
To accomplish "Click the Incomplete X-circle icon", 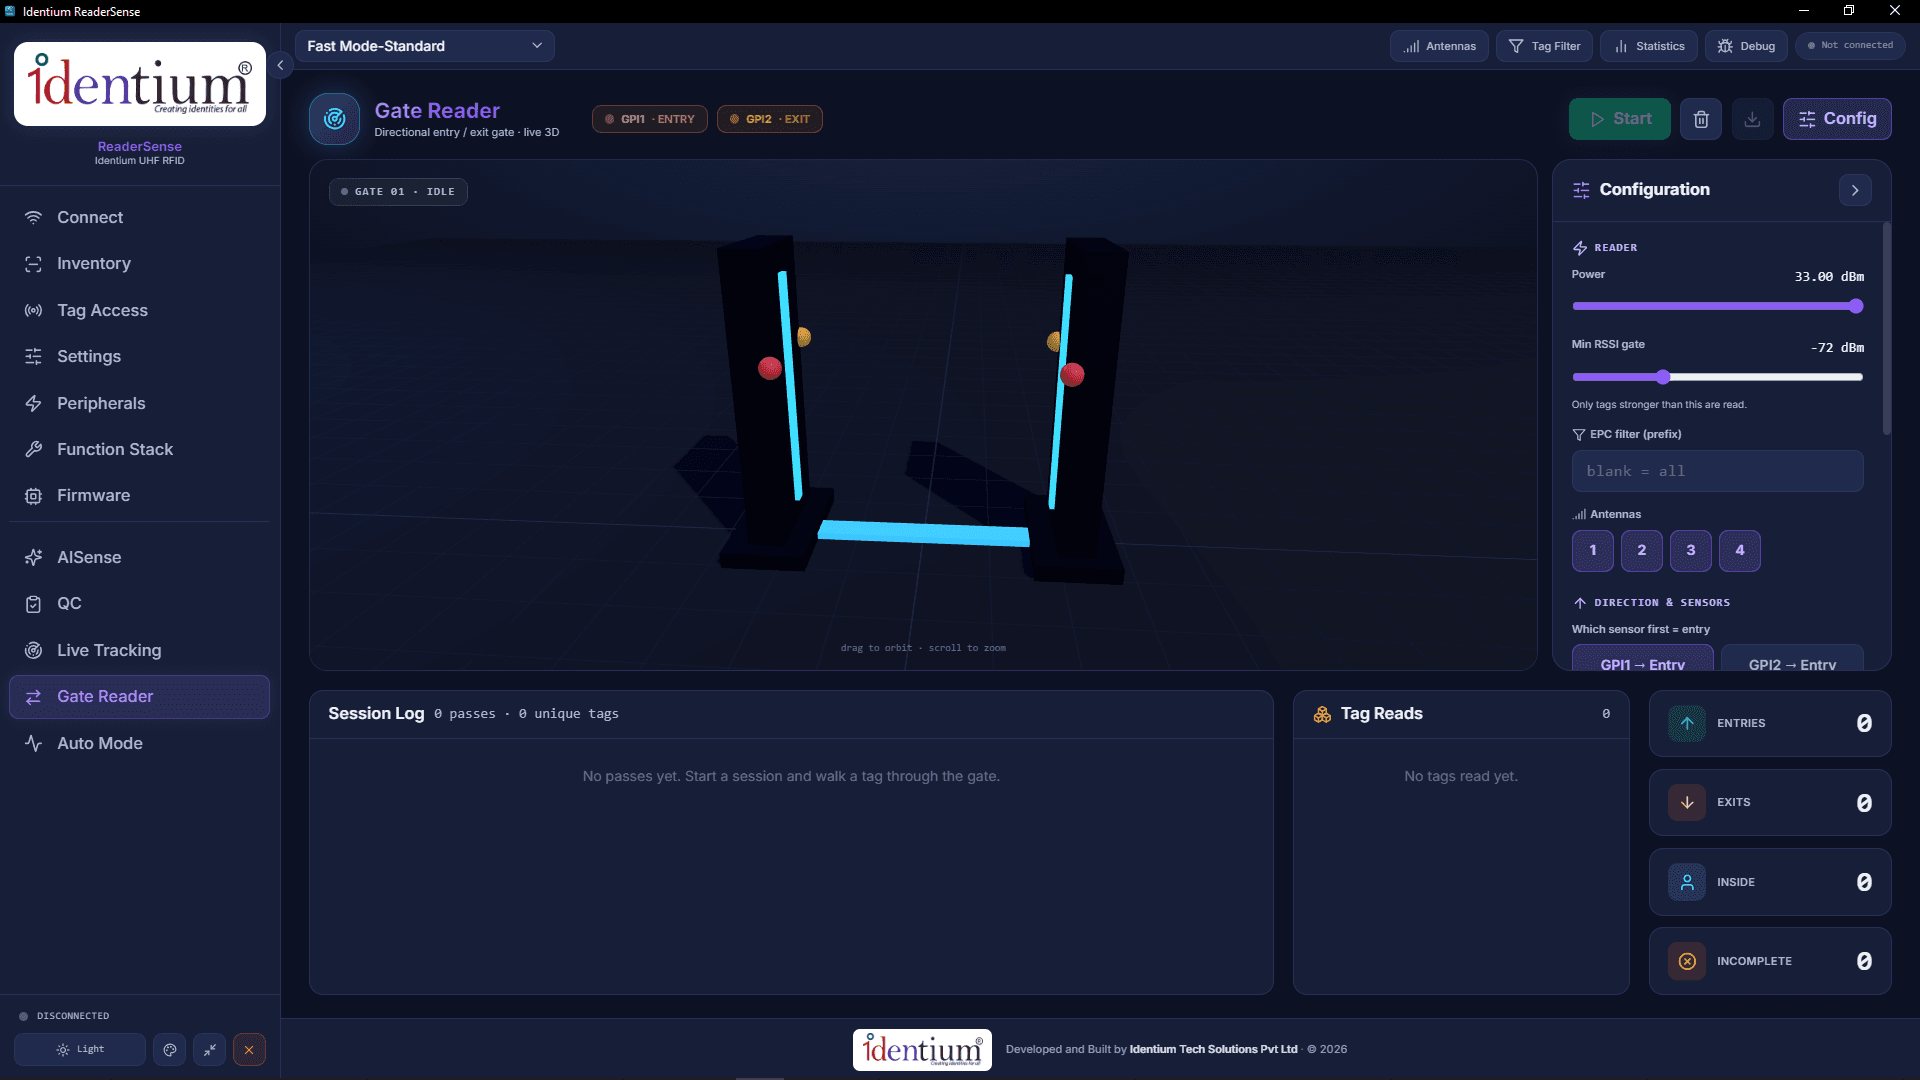I will coord(1687,961).
